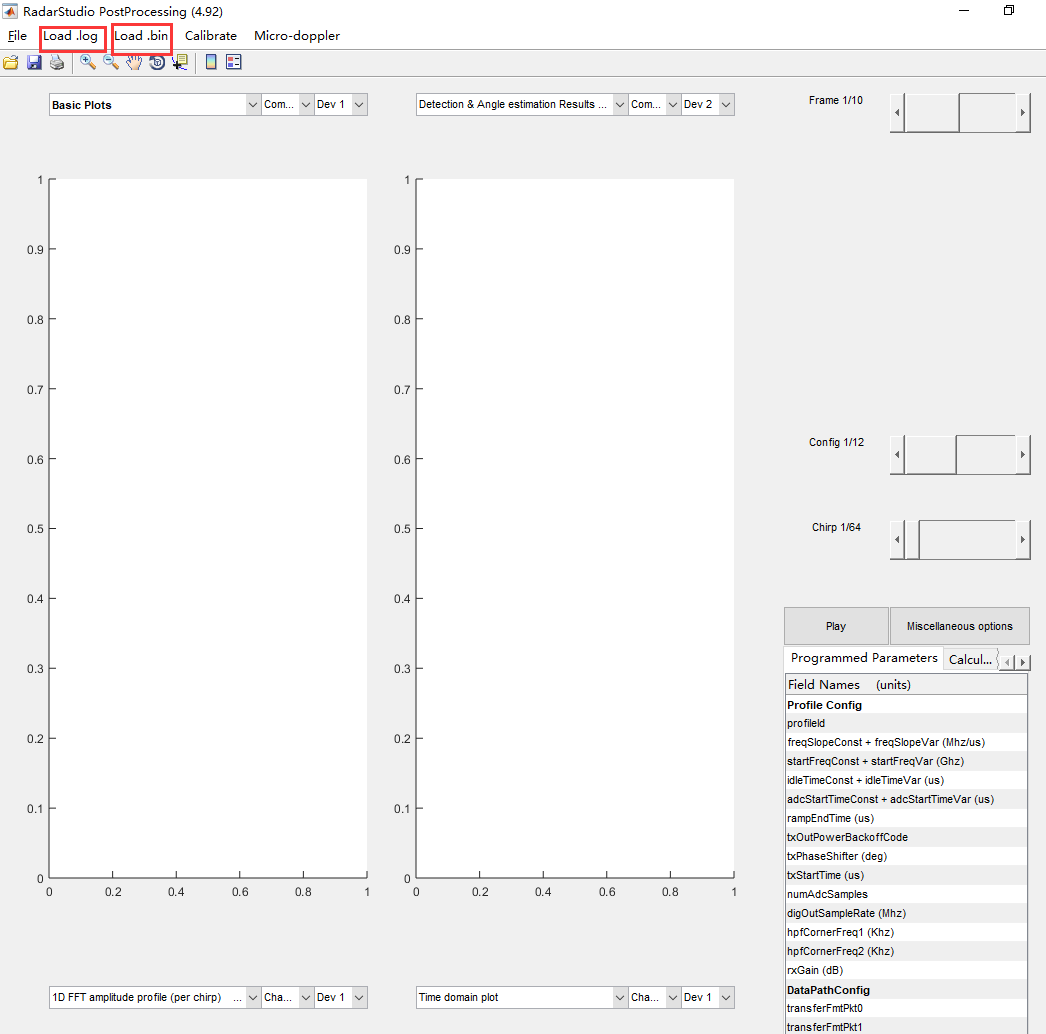Click Config slider left arrow
The image size is (1046, 1034).
point(897,454)
